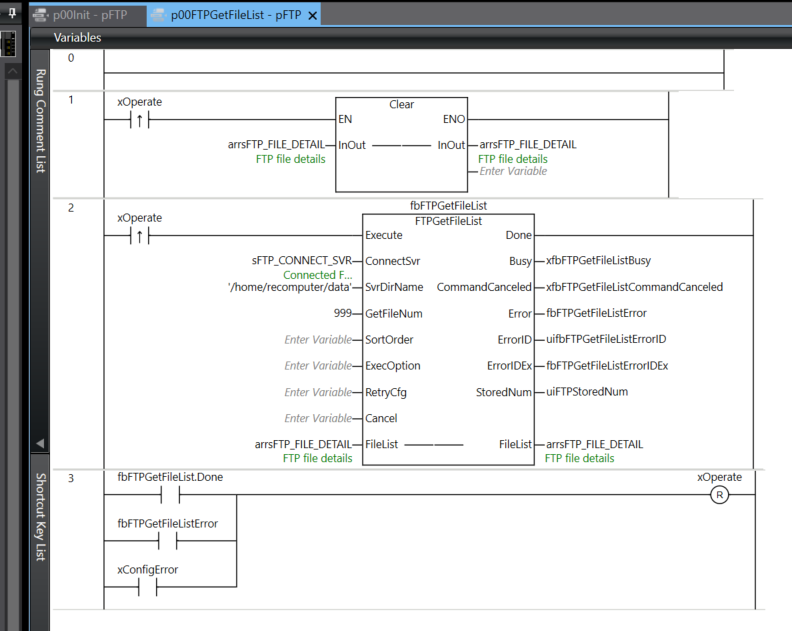Select the rising-edge xOperate contact in rung 1
Screen dimensions: 792x631
[139, 121]
